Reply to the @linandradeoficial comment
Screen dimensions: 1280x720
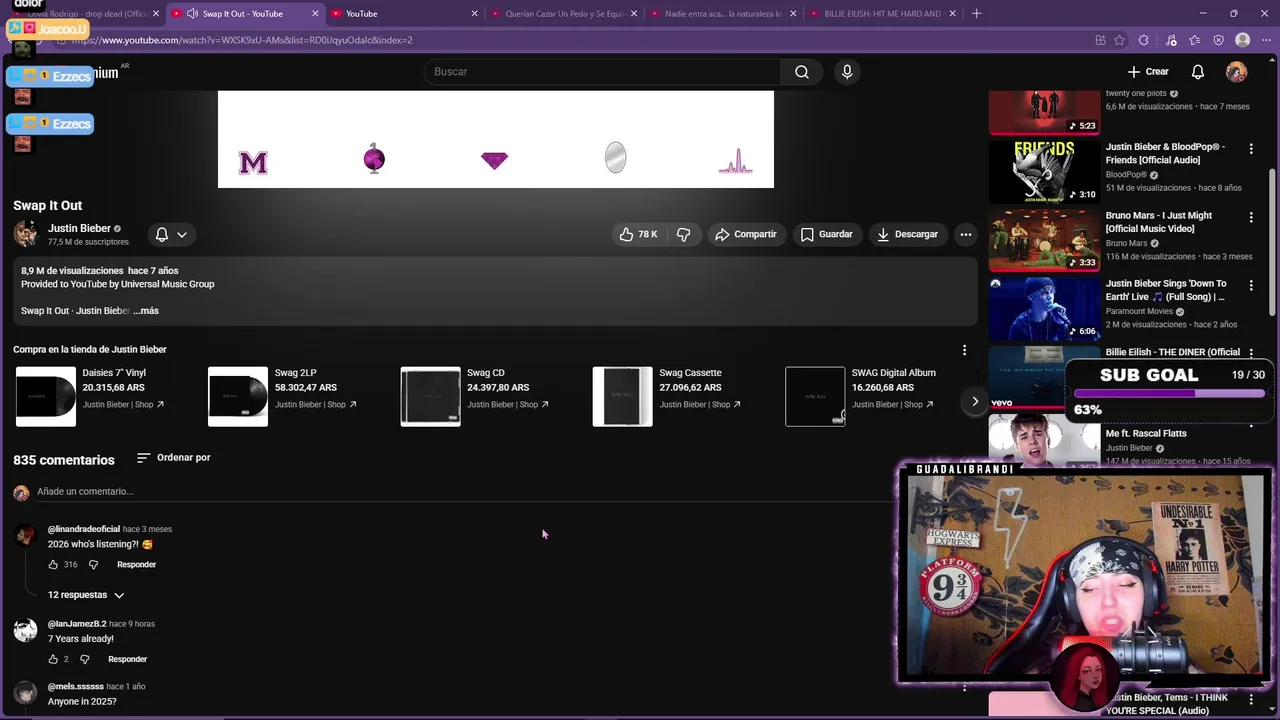tap(136, 565)
